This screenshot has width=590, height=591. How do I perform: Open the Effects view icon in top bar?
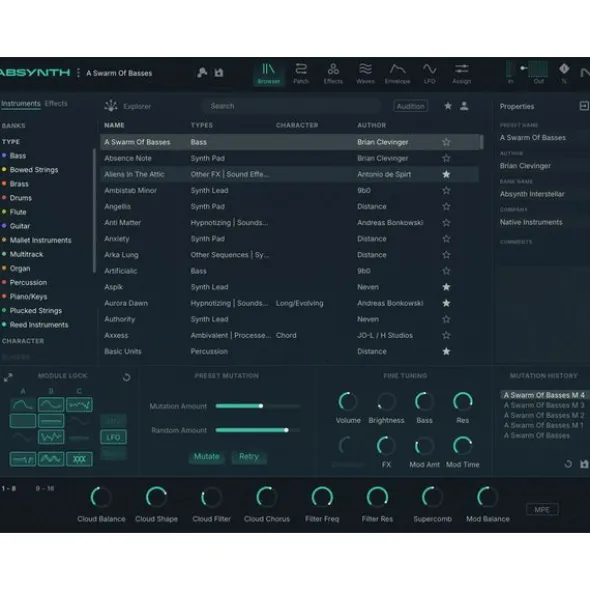tap(333, 73)
